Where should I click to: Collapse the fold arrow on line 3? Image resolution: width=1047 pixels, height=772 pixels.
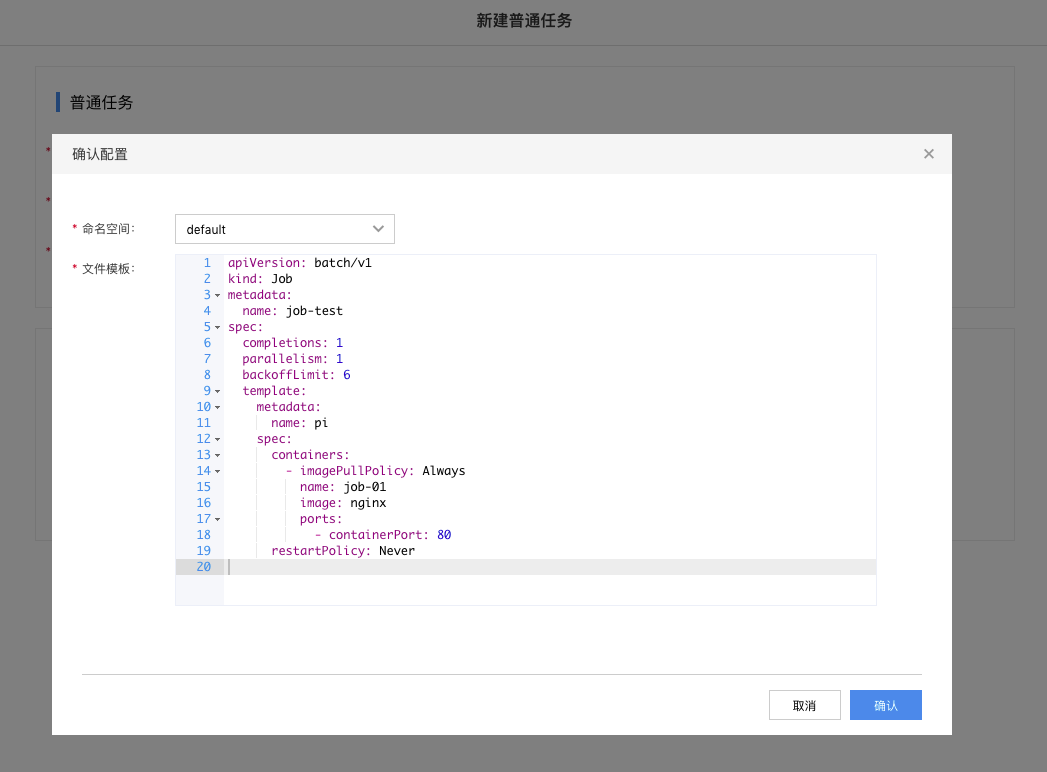pyautogui.click(x=218, y=295)
